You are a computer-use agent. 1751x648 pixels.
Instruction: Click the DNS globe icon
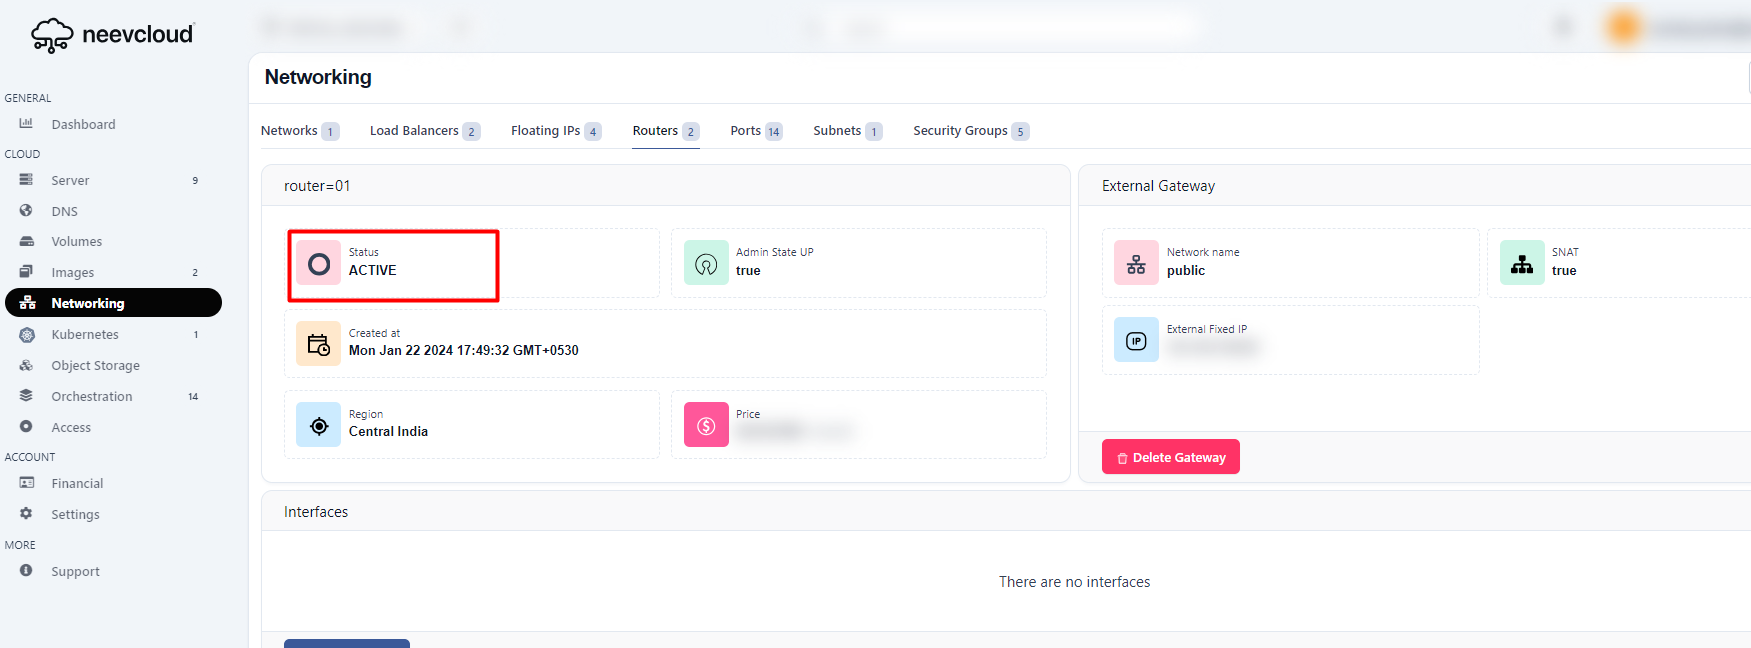pyautogui.click(x=26, y=211)
